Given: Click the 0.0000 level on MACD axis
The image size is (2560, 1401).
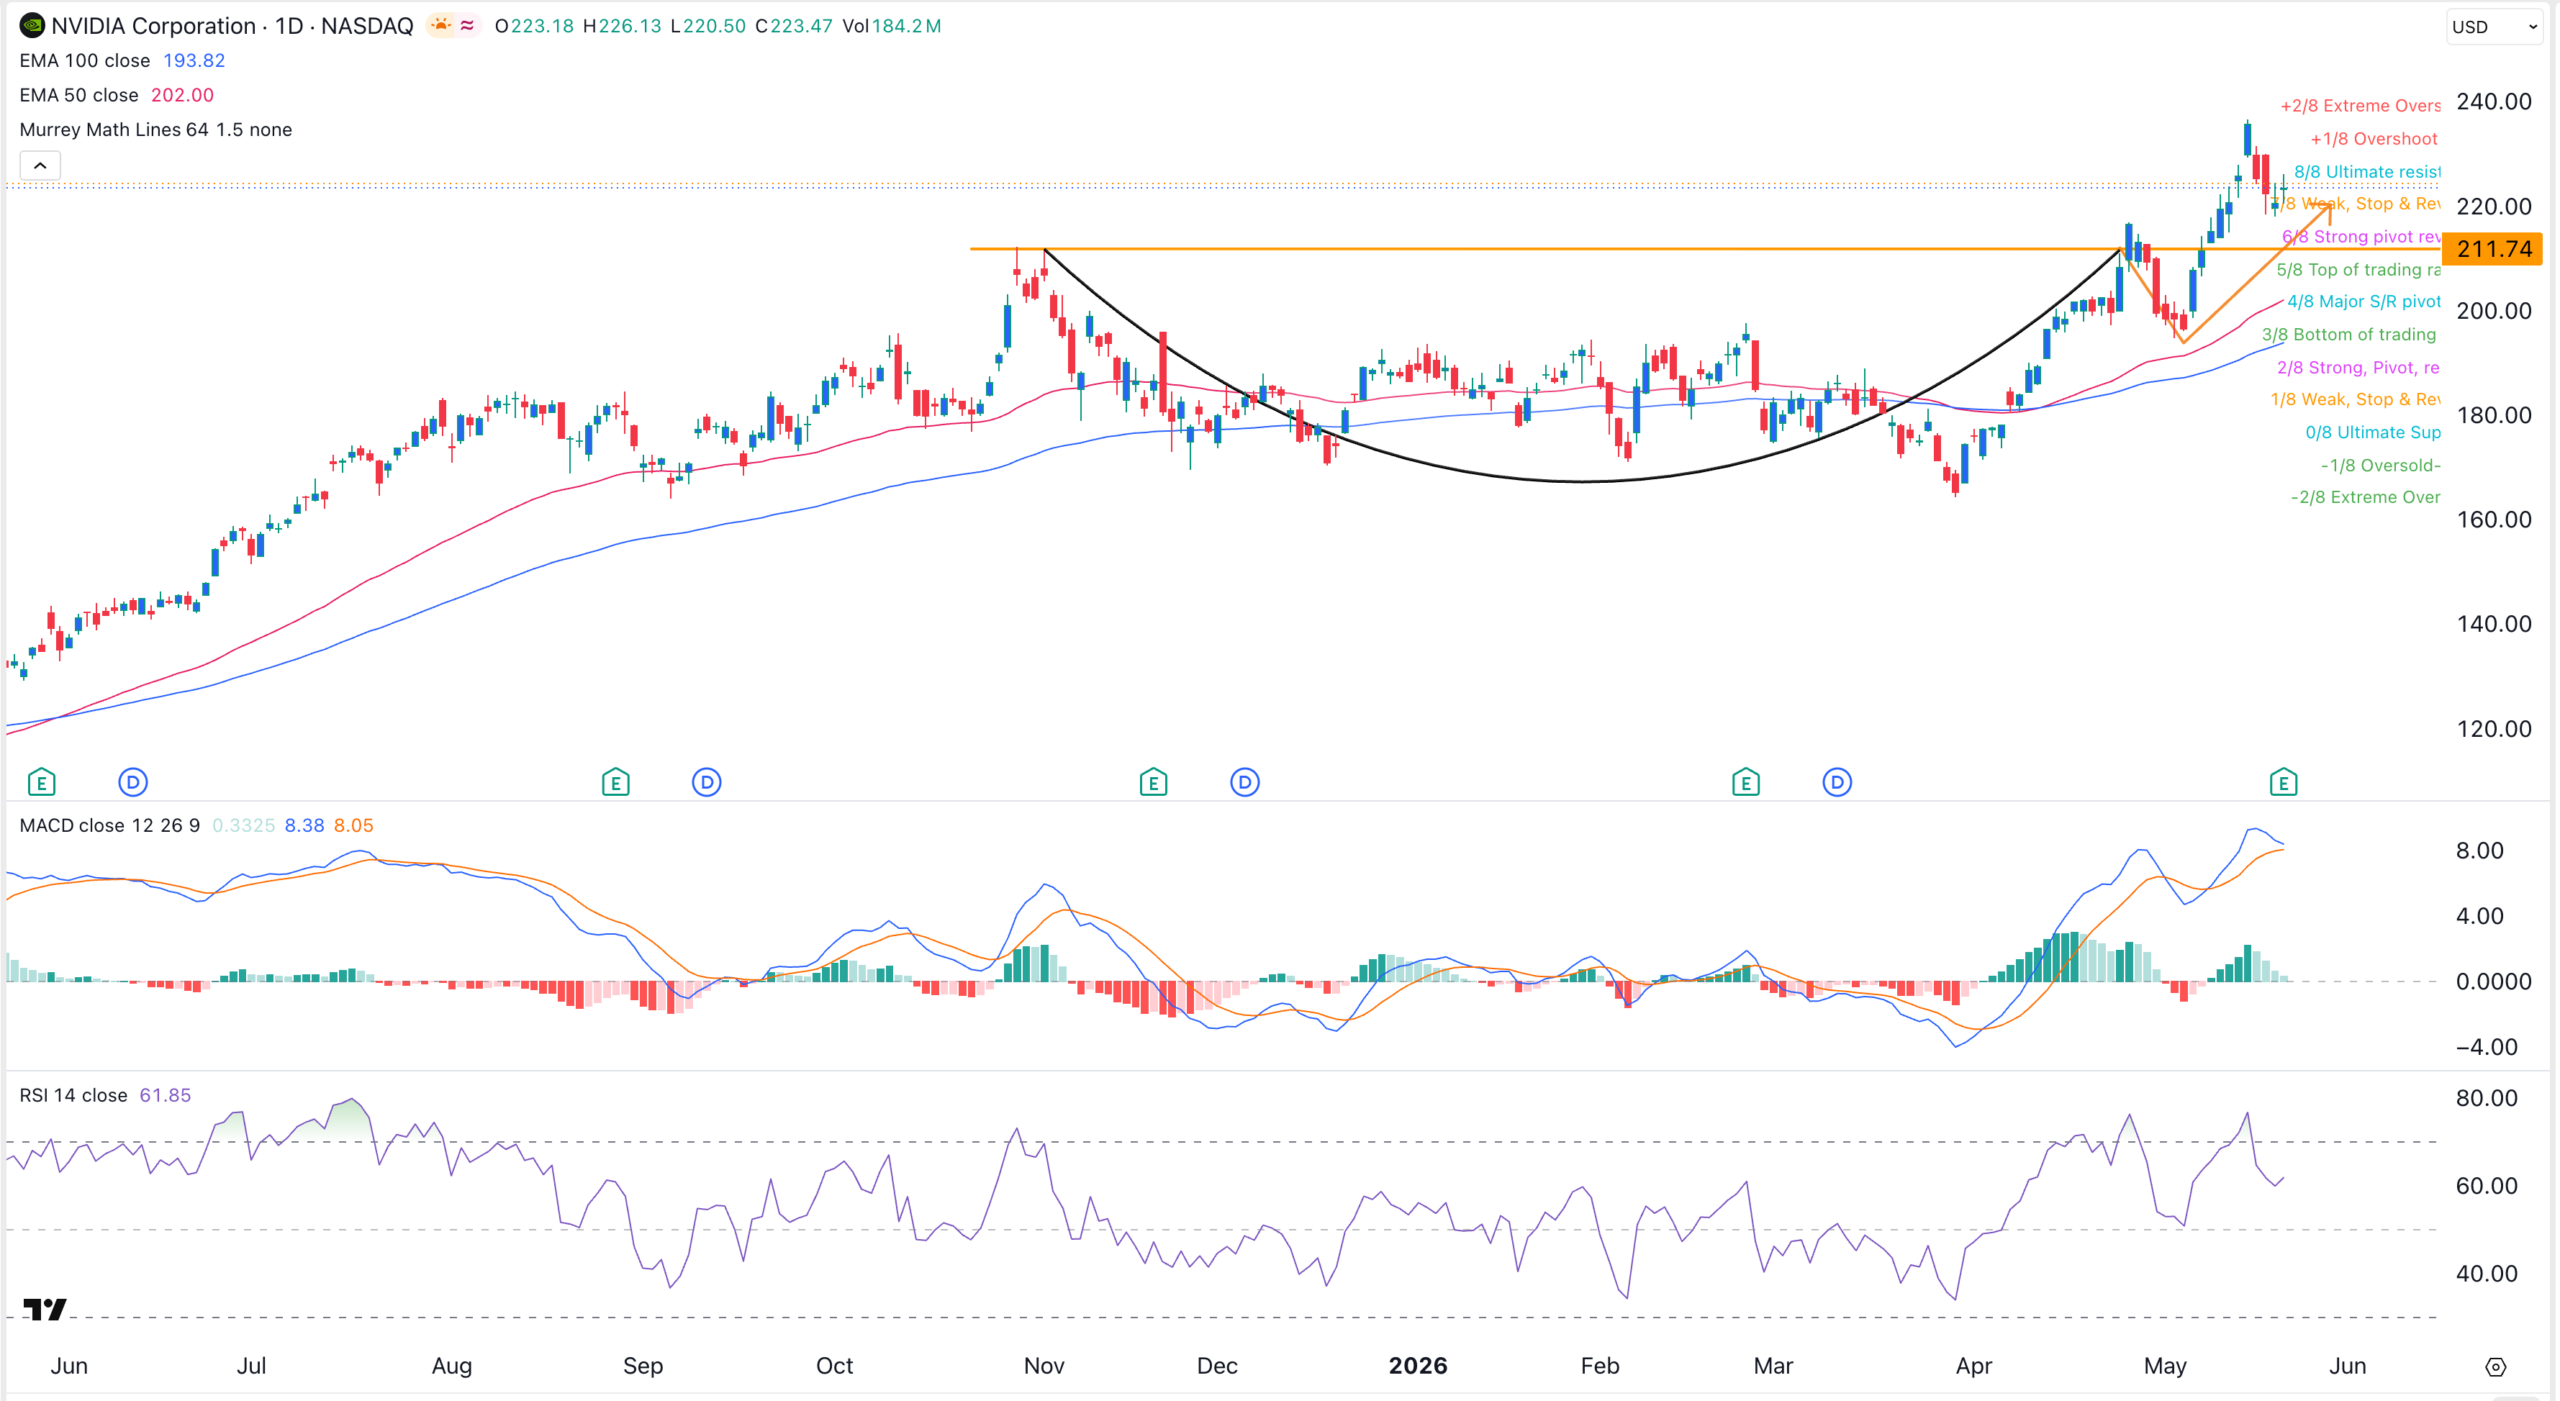Looking at the screenshot, I should coord(2494,982).
